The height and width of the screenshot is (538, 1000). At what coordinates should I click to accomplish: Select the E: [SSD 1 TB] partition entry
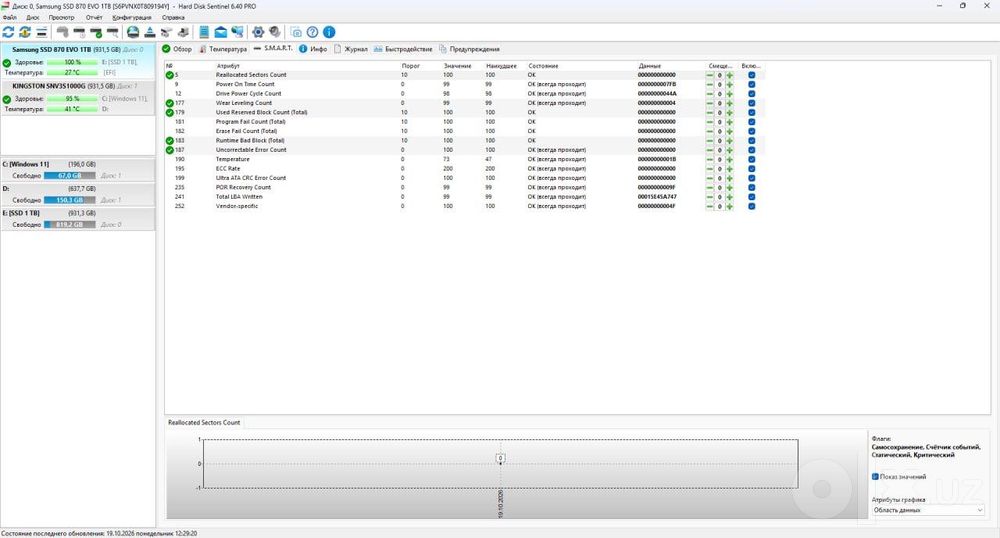78,219
